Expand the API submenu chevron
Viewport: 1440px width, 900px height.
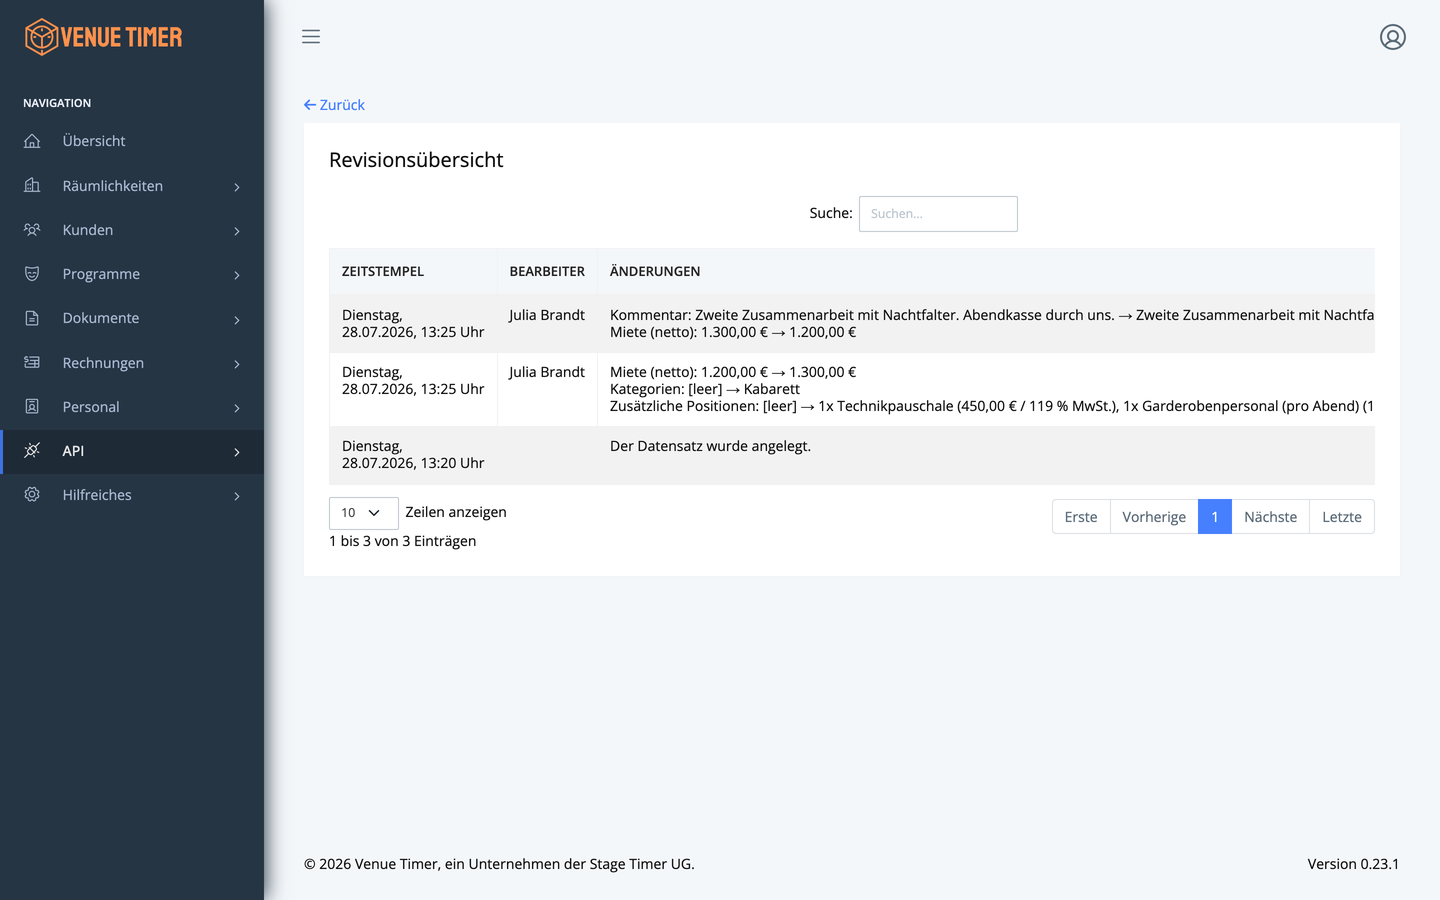[x=237, y=452]
